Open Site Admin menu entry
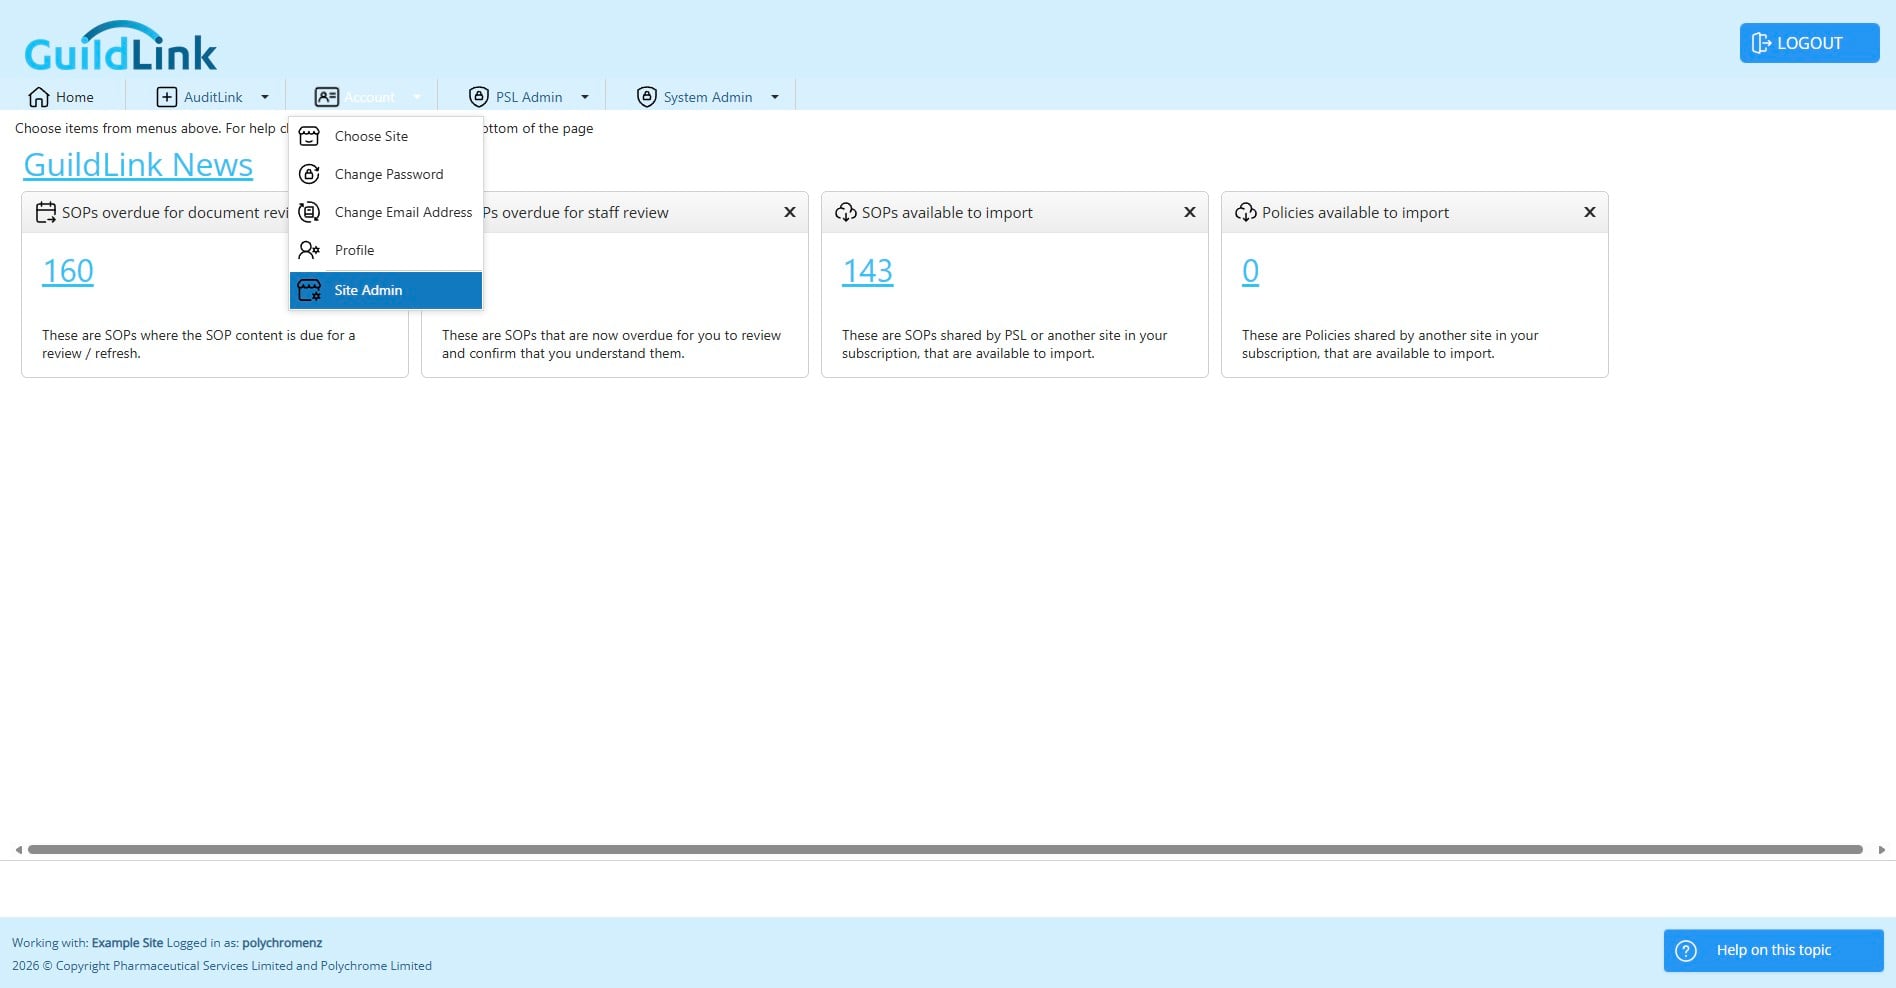The width and height of the screenshot is (1896, 988). 386,290
